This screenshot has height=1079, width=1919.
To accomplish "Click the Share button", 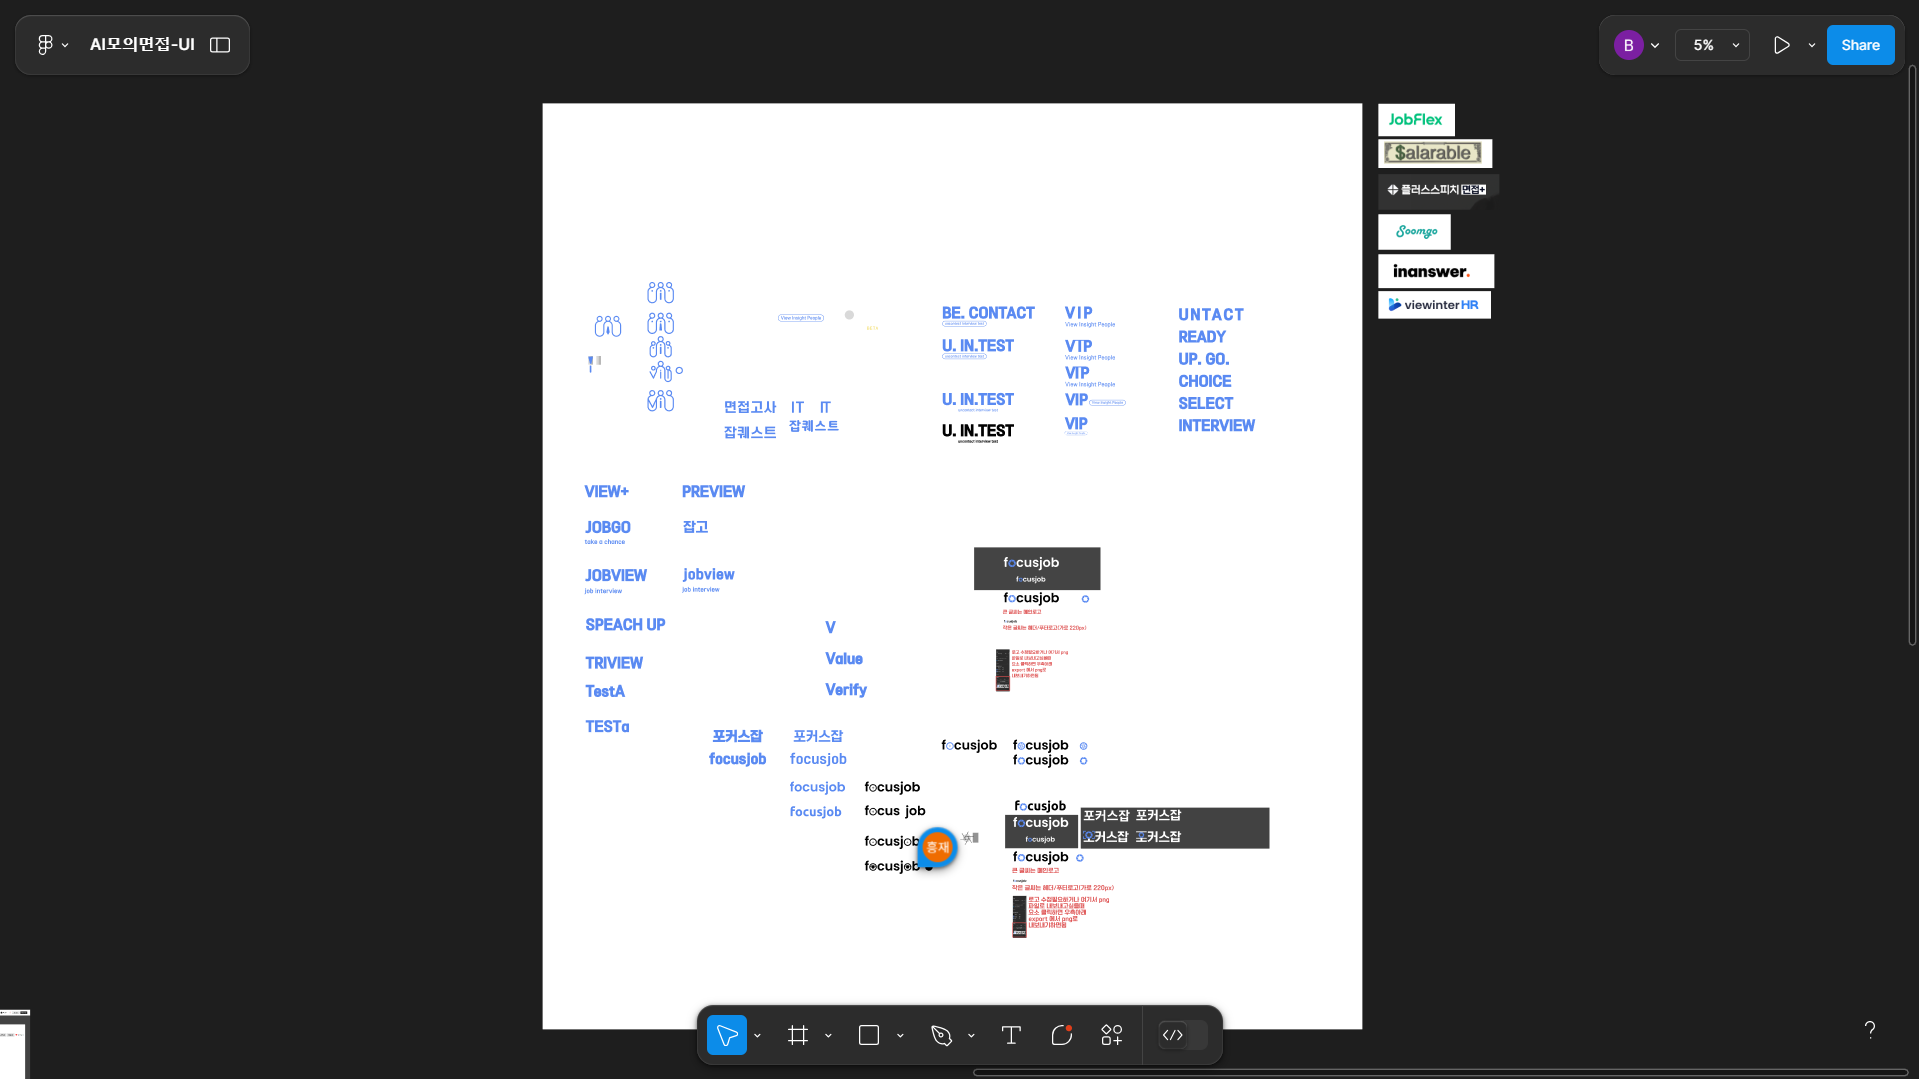I will (x=1860, y=45).
